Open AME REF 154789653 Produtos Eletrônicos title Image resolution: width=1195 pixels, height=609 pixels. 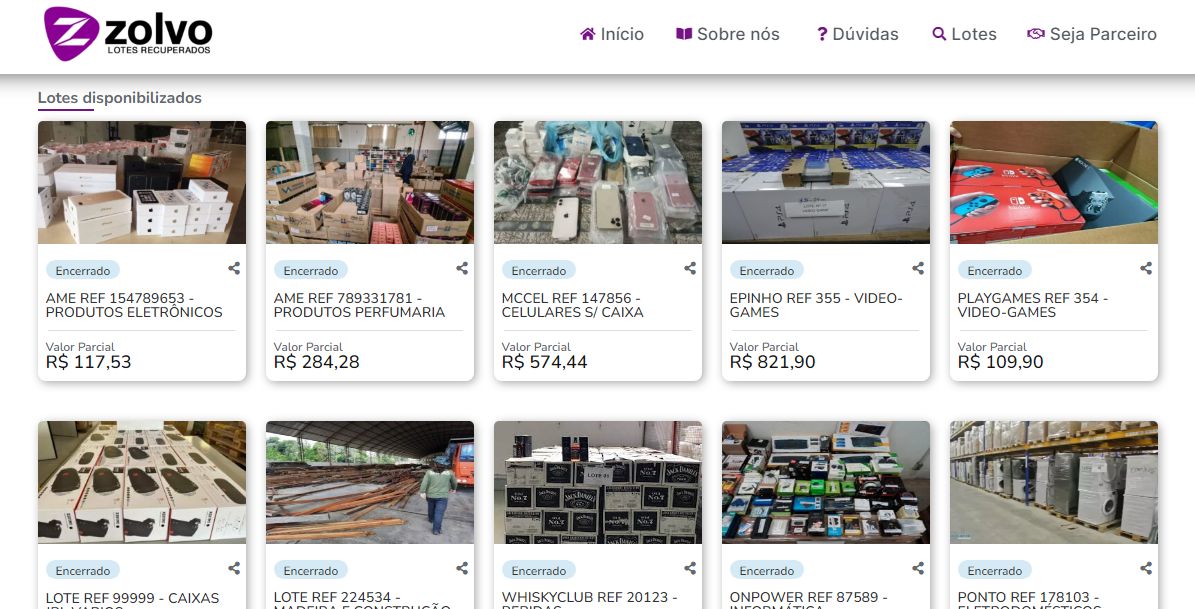click(134, 305)
